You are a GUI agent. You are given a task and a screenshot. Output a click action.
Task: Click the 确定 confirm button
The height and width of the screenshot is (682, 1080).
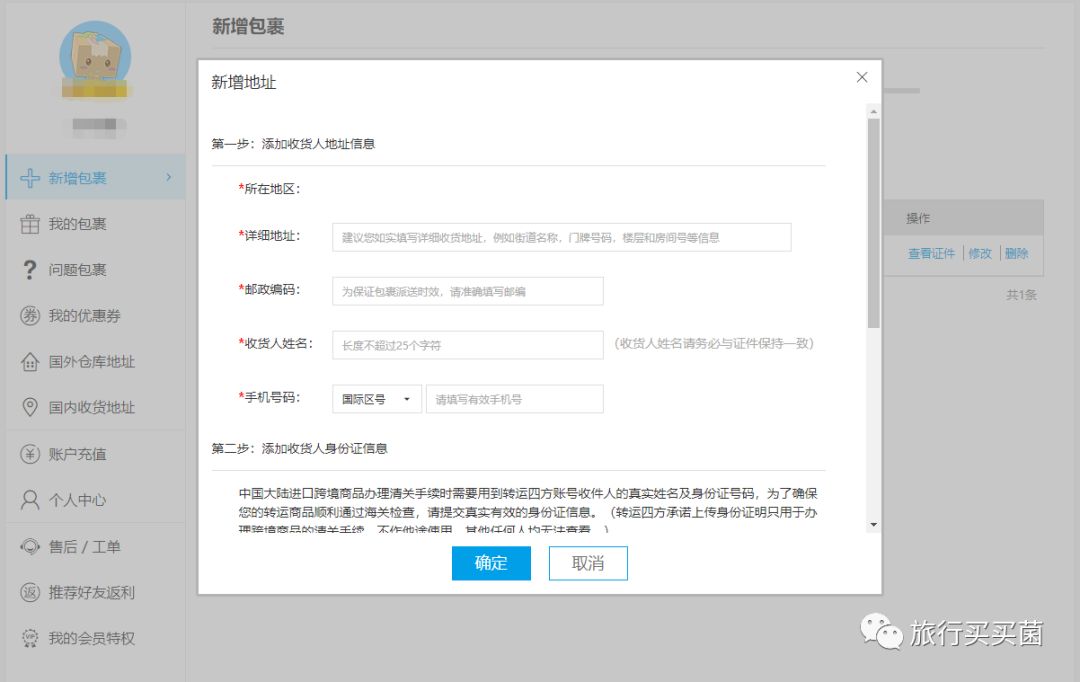coord(491,563)
